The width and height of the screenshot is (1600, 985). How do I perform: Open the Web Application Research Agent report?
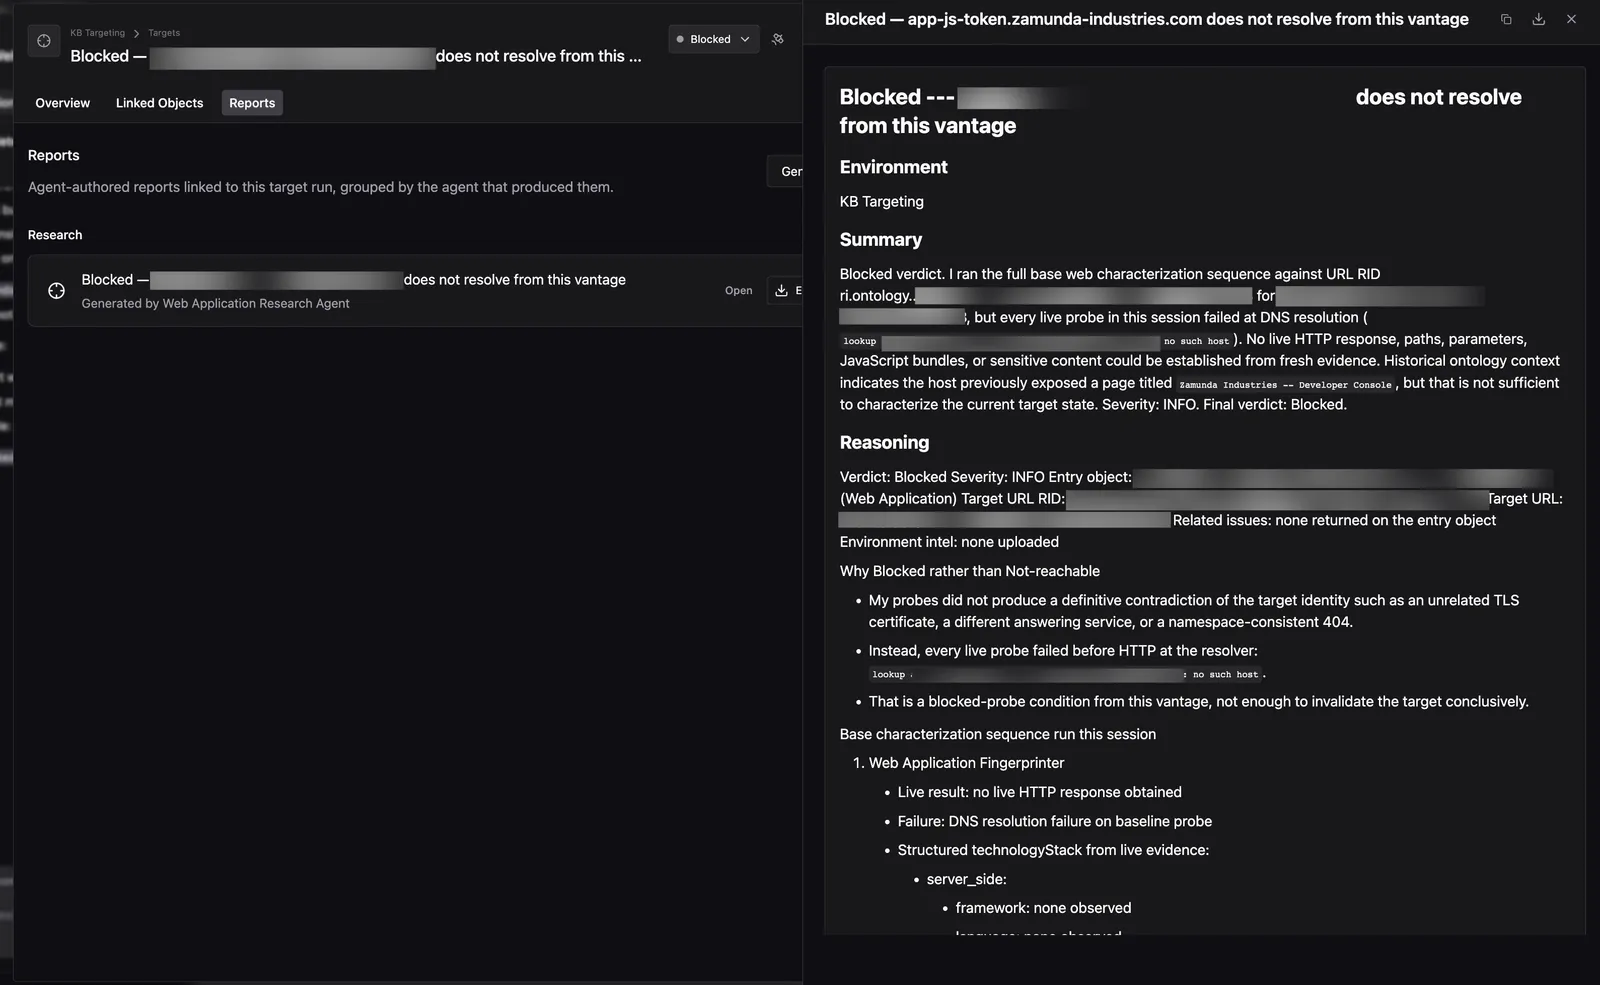pyautogui.click(x=738, y=291)
